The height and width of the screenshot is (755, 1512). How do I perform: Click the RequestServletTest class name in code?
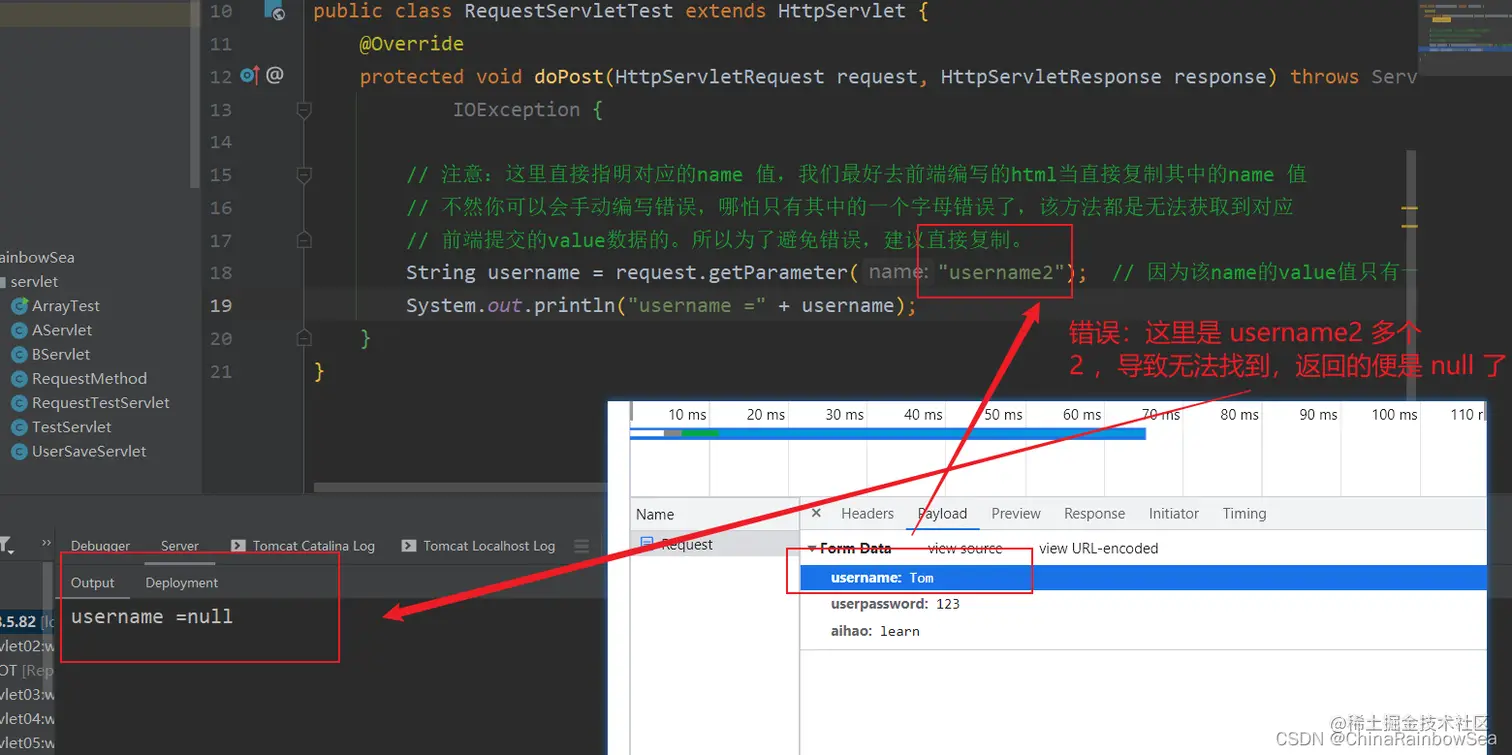click(569, 11)
